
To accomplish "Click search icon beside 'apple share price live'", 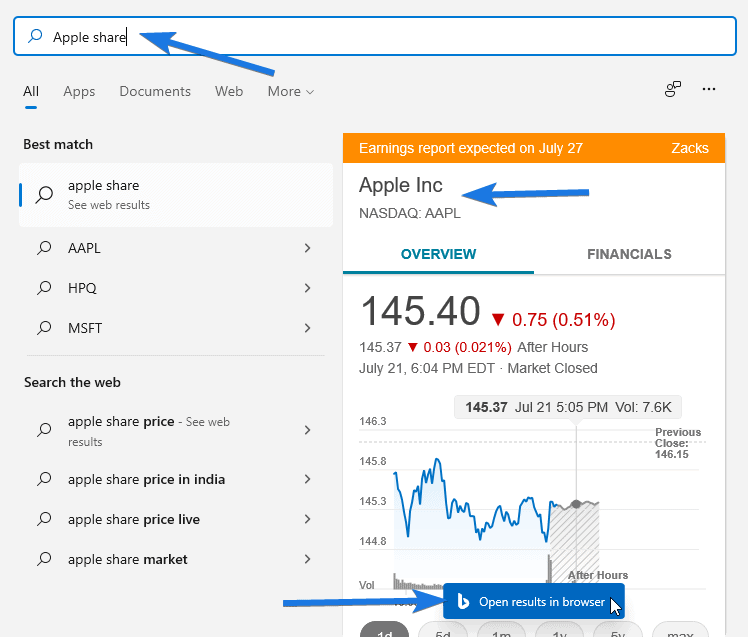I will [44, 519].
